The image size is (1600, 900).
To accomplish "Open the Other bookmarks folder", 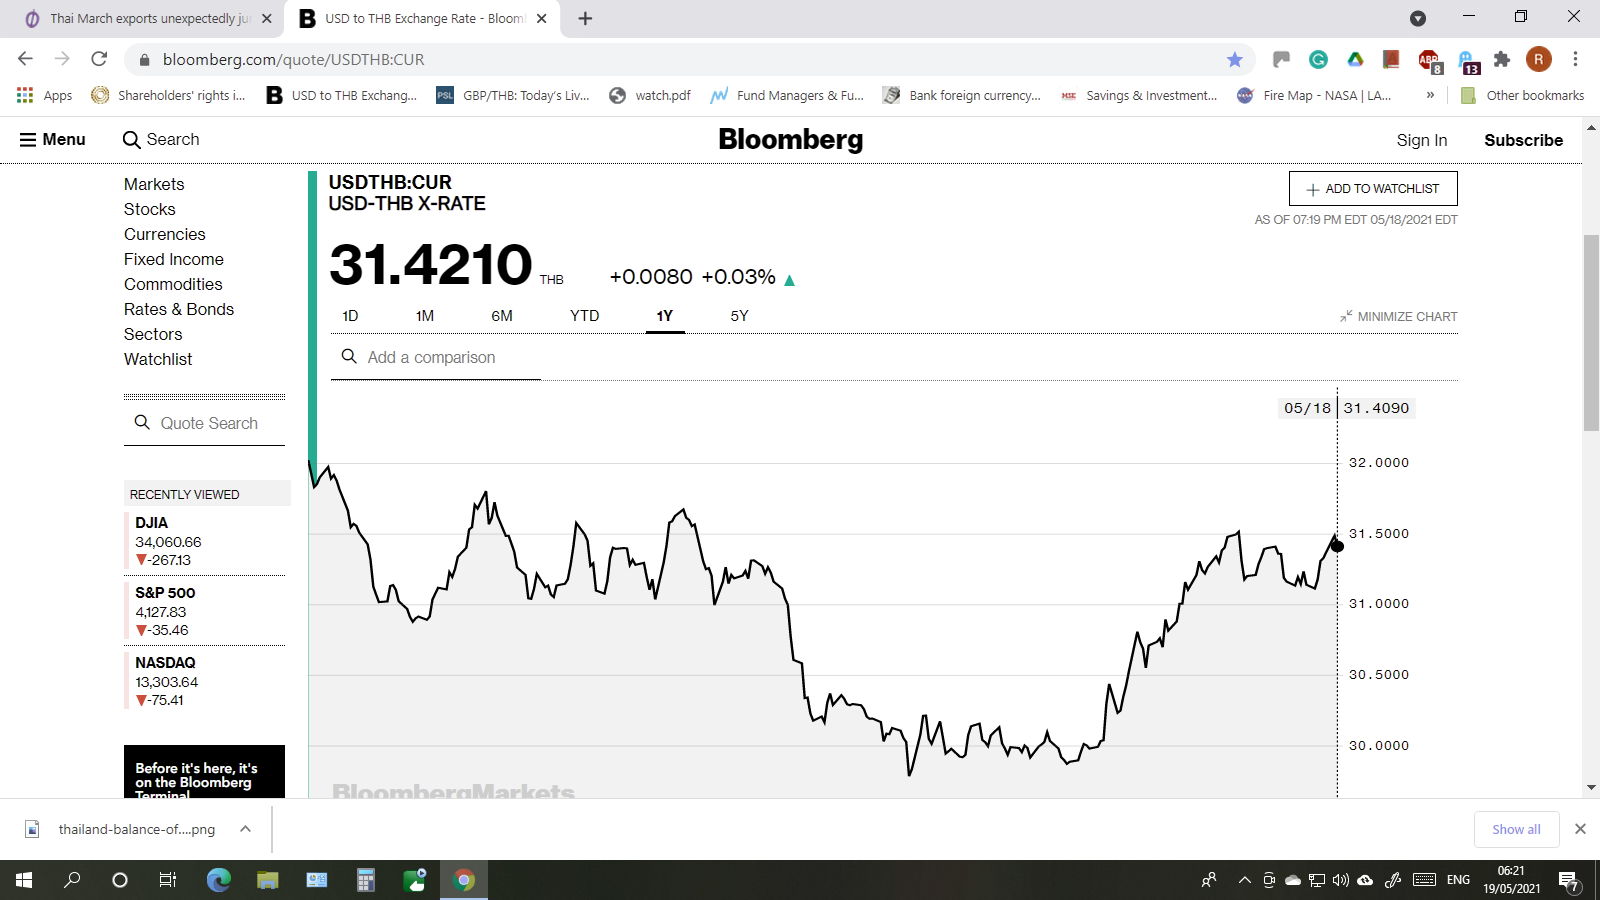I will [1523, 95].
